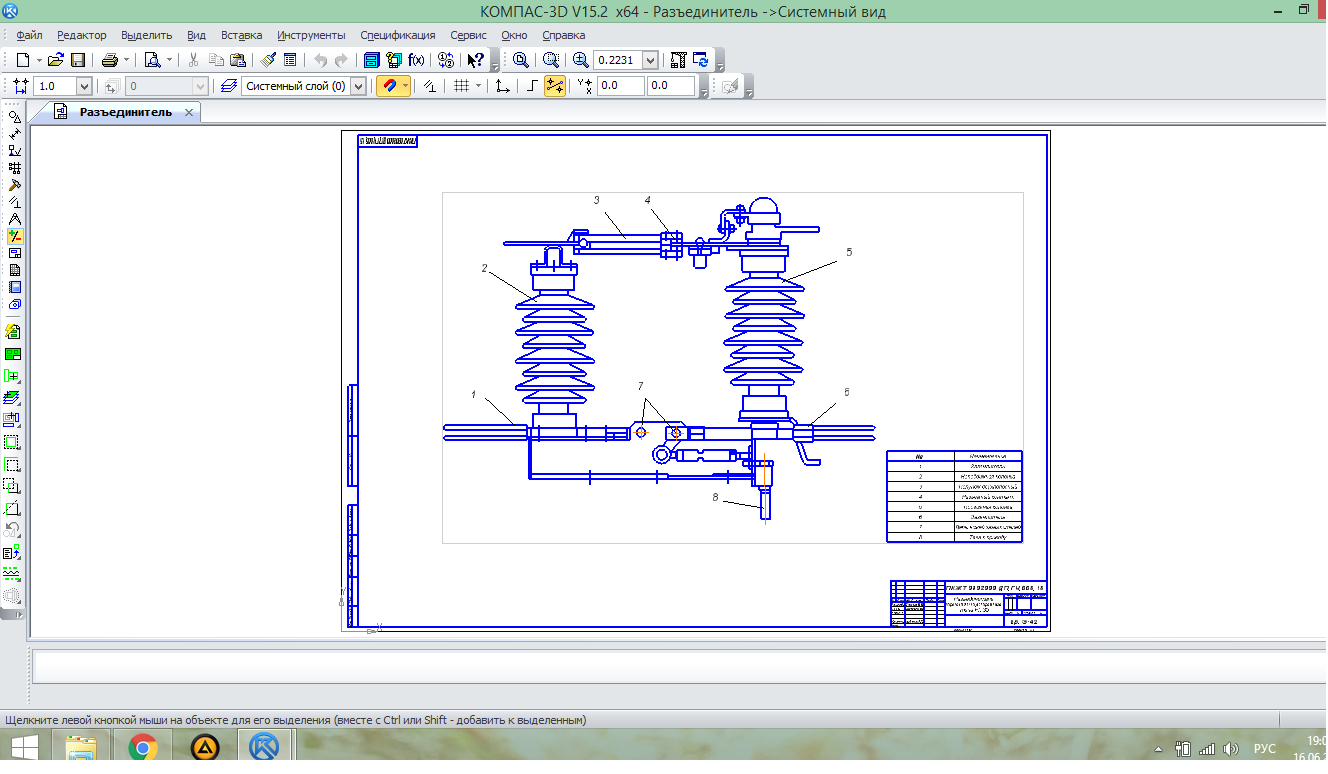The width and height of the screenshot is (1328, 774).
Task: Select the dimensions tool in left sidebar
Action: 14,134
